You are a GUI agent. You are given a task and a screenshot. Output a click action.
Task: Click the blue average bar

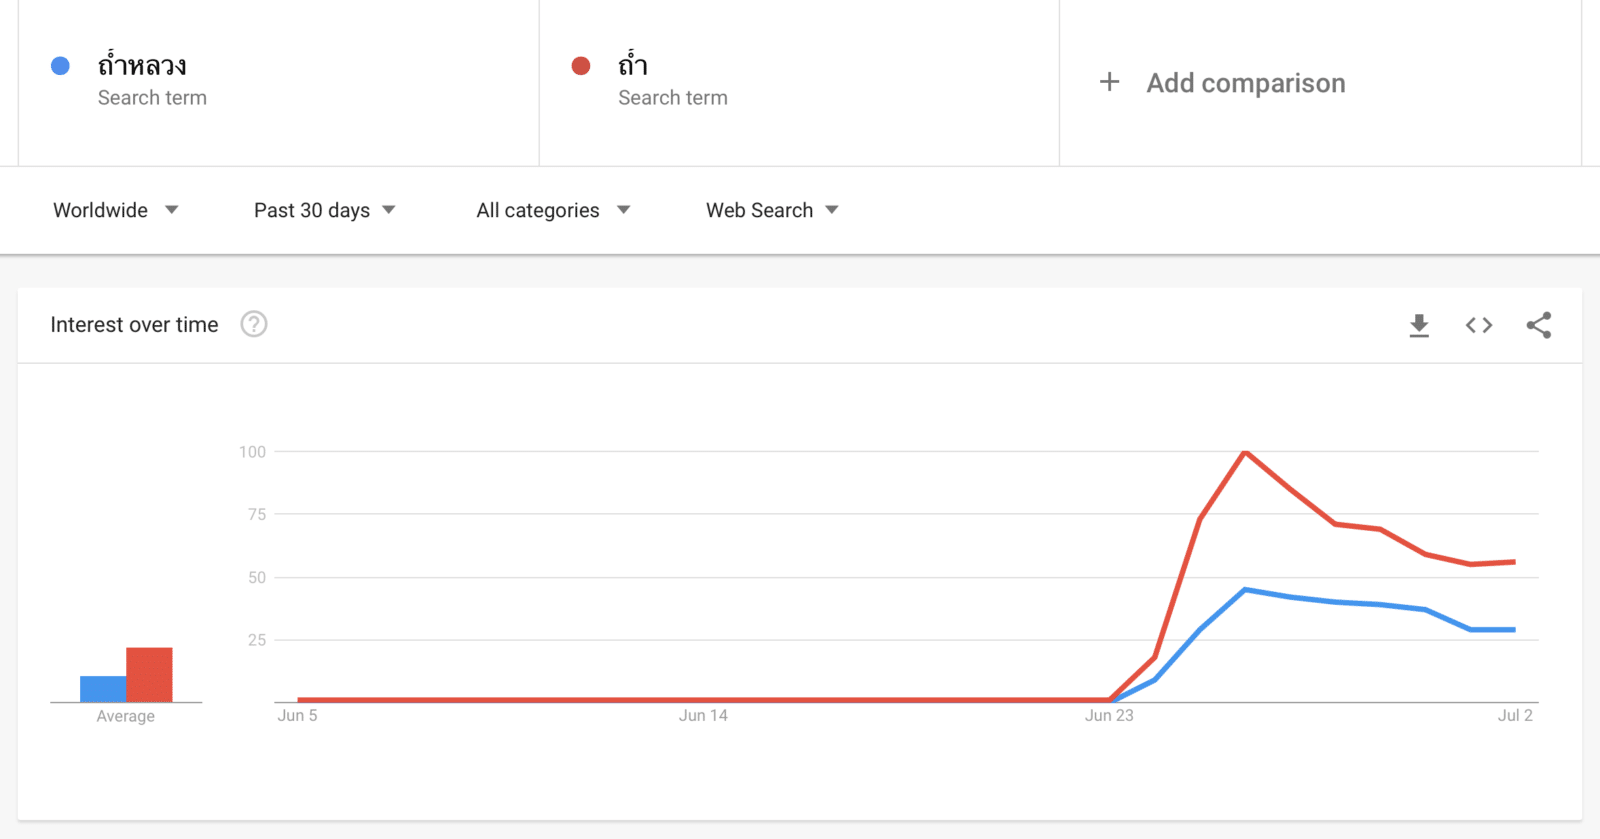click(103, 688)
